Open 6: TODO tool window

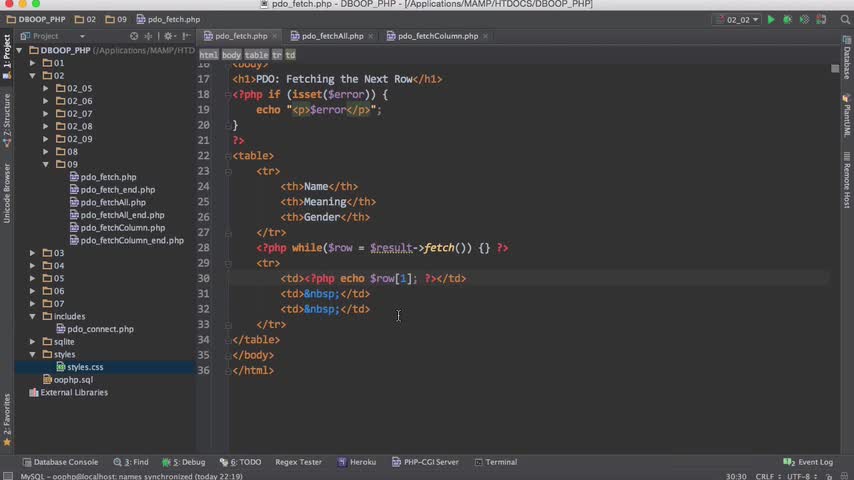pyautogui.click(x=240, y=462)
